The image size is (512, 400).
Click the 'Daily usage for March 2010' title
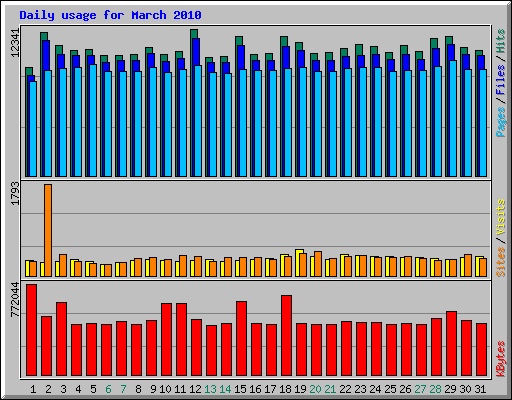[110, 15]
